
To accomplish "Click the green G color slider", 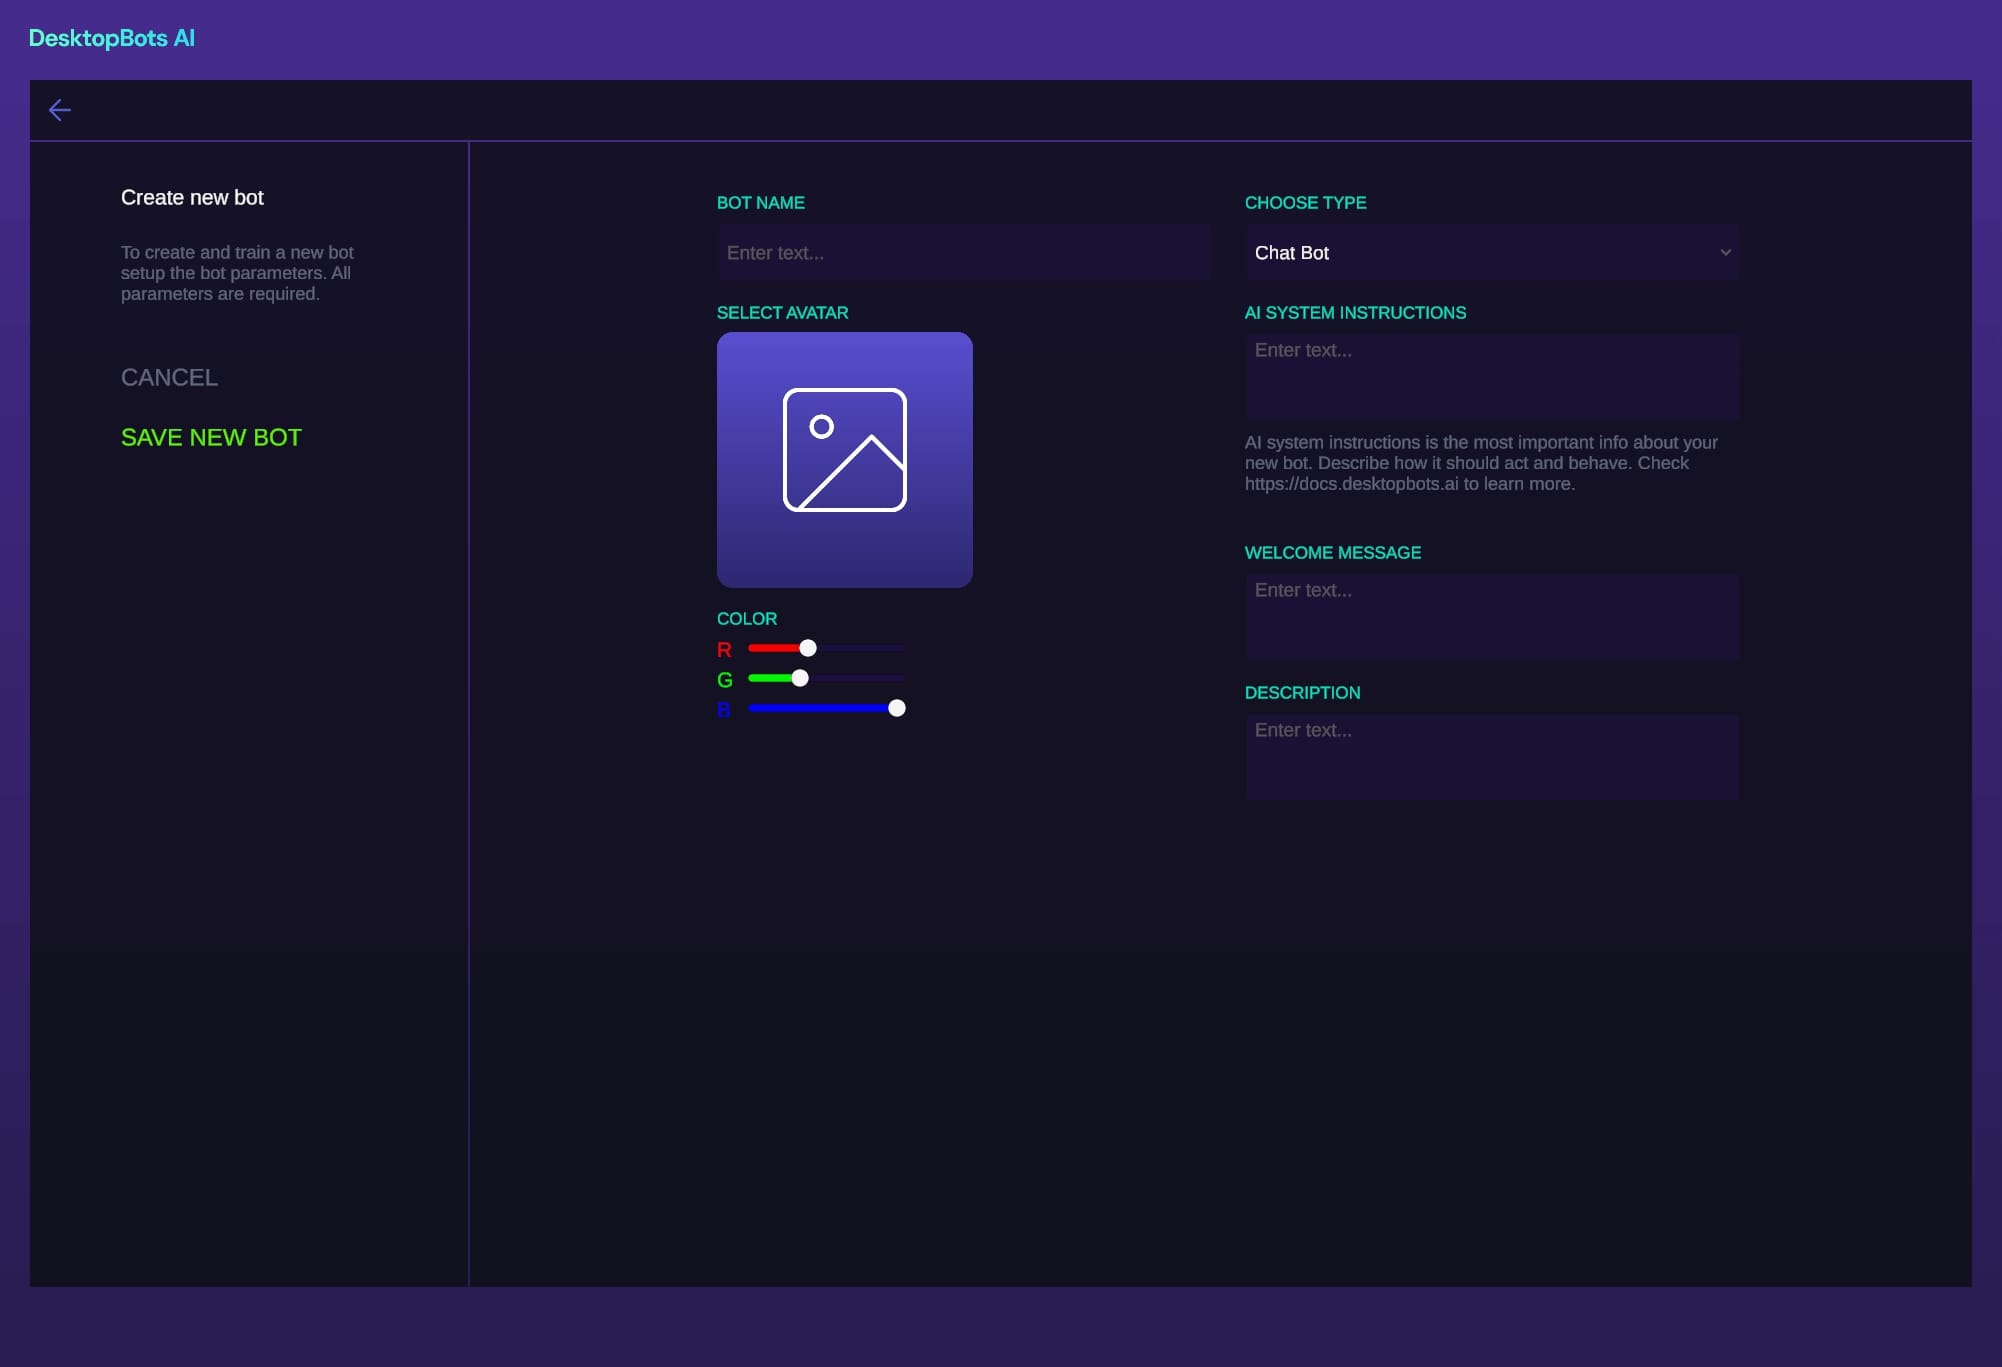I will tap(798, 678).
